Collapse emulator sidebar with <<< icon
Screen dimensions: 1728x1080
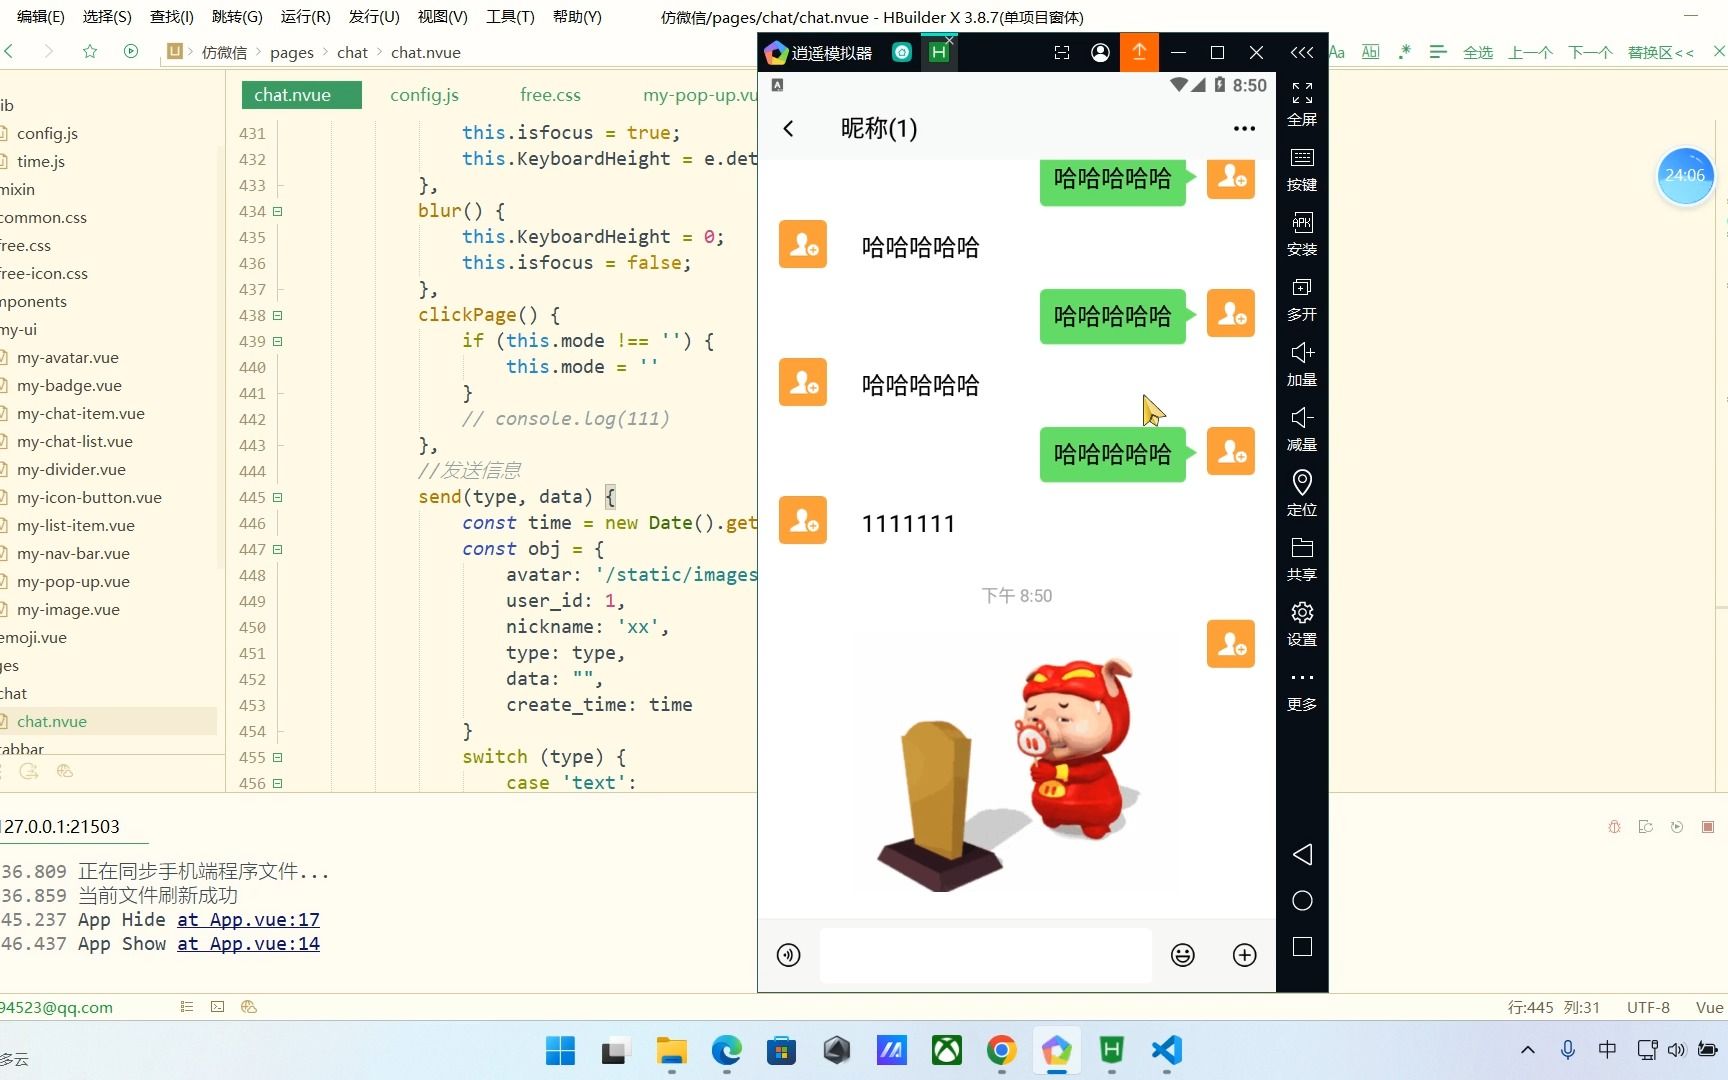coord(1302,52)
